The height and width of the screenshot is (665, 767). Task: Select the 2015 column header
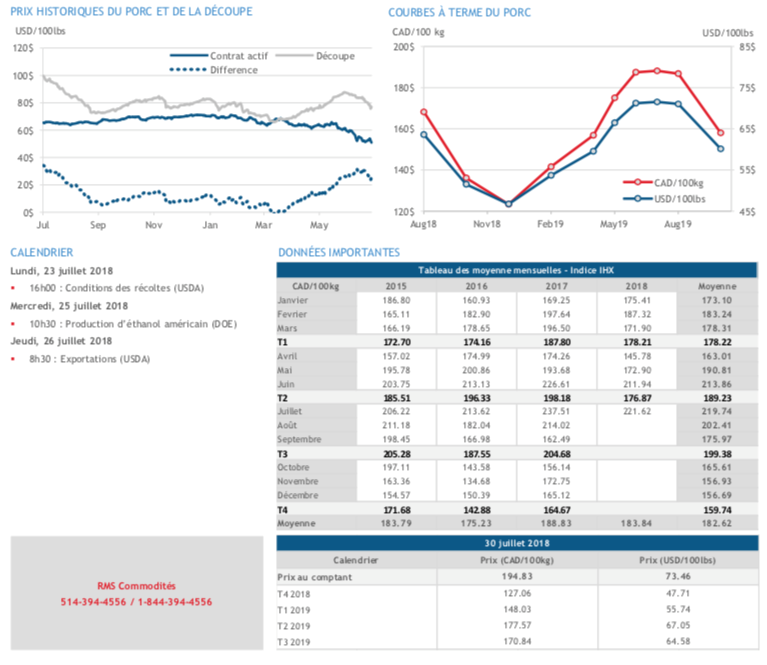click(397, 286)
